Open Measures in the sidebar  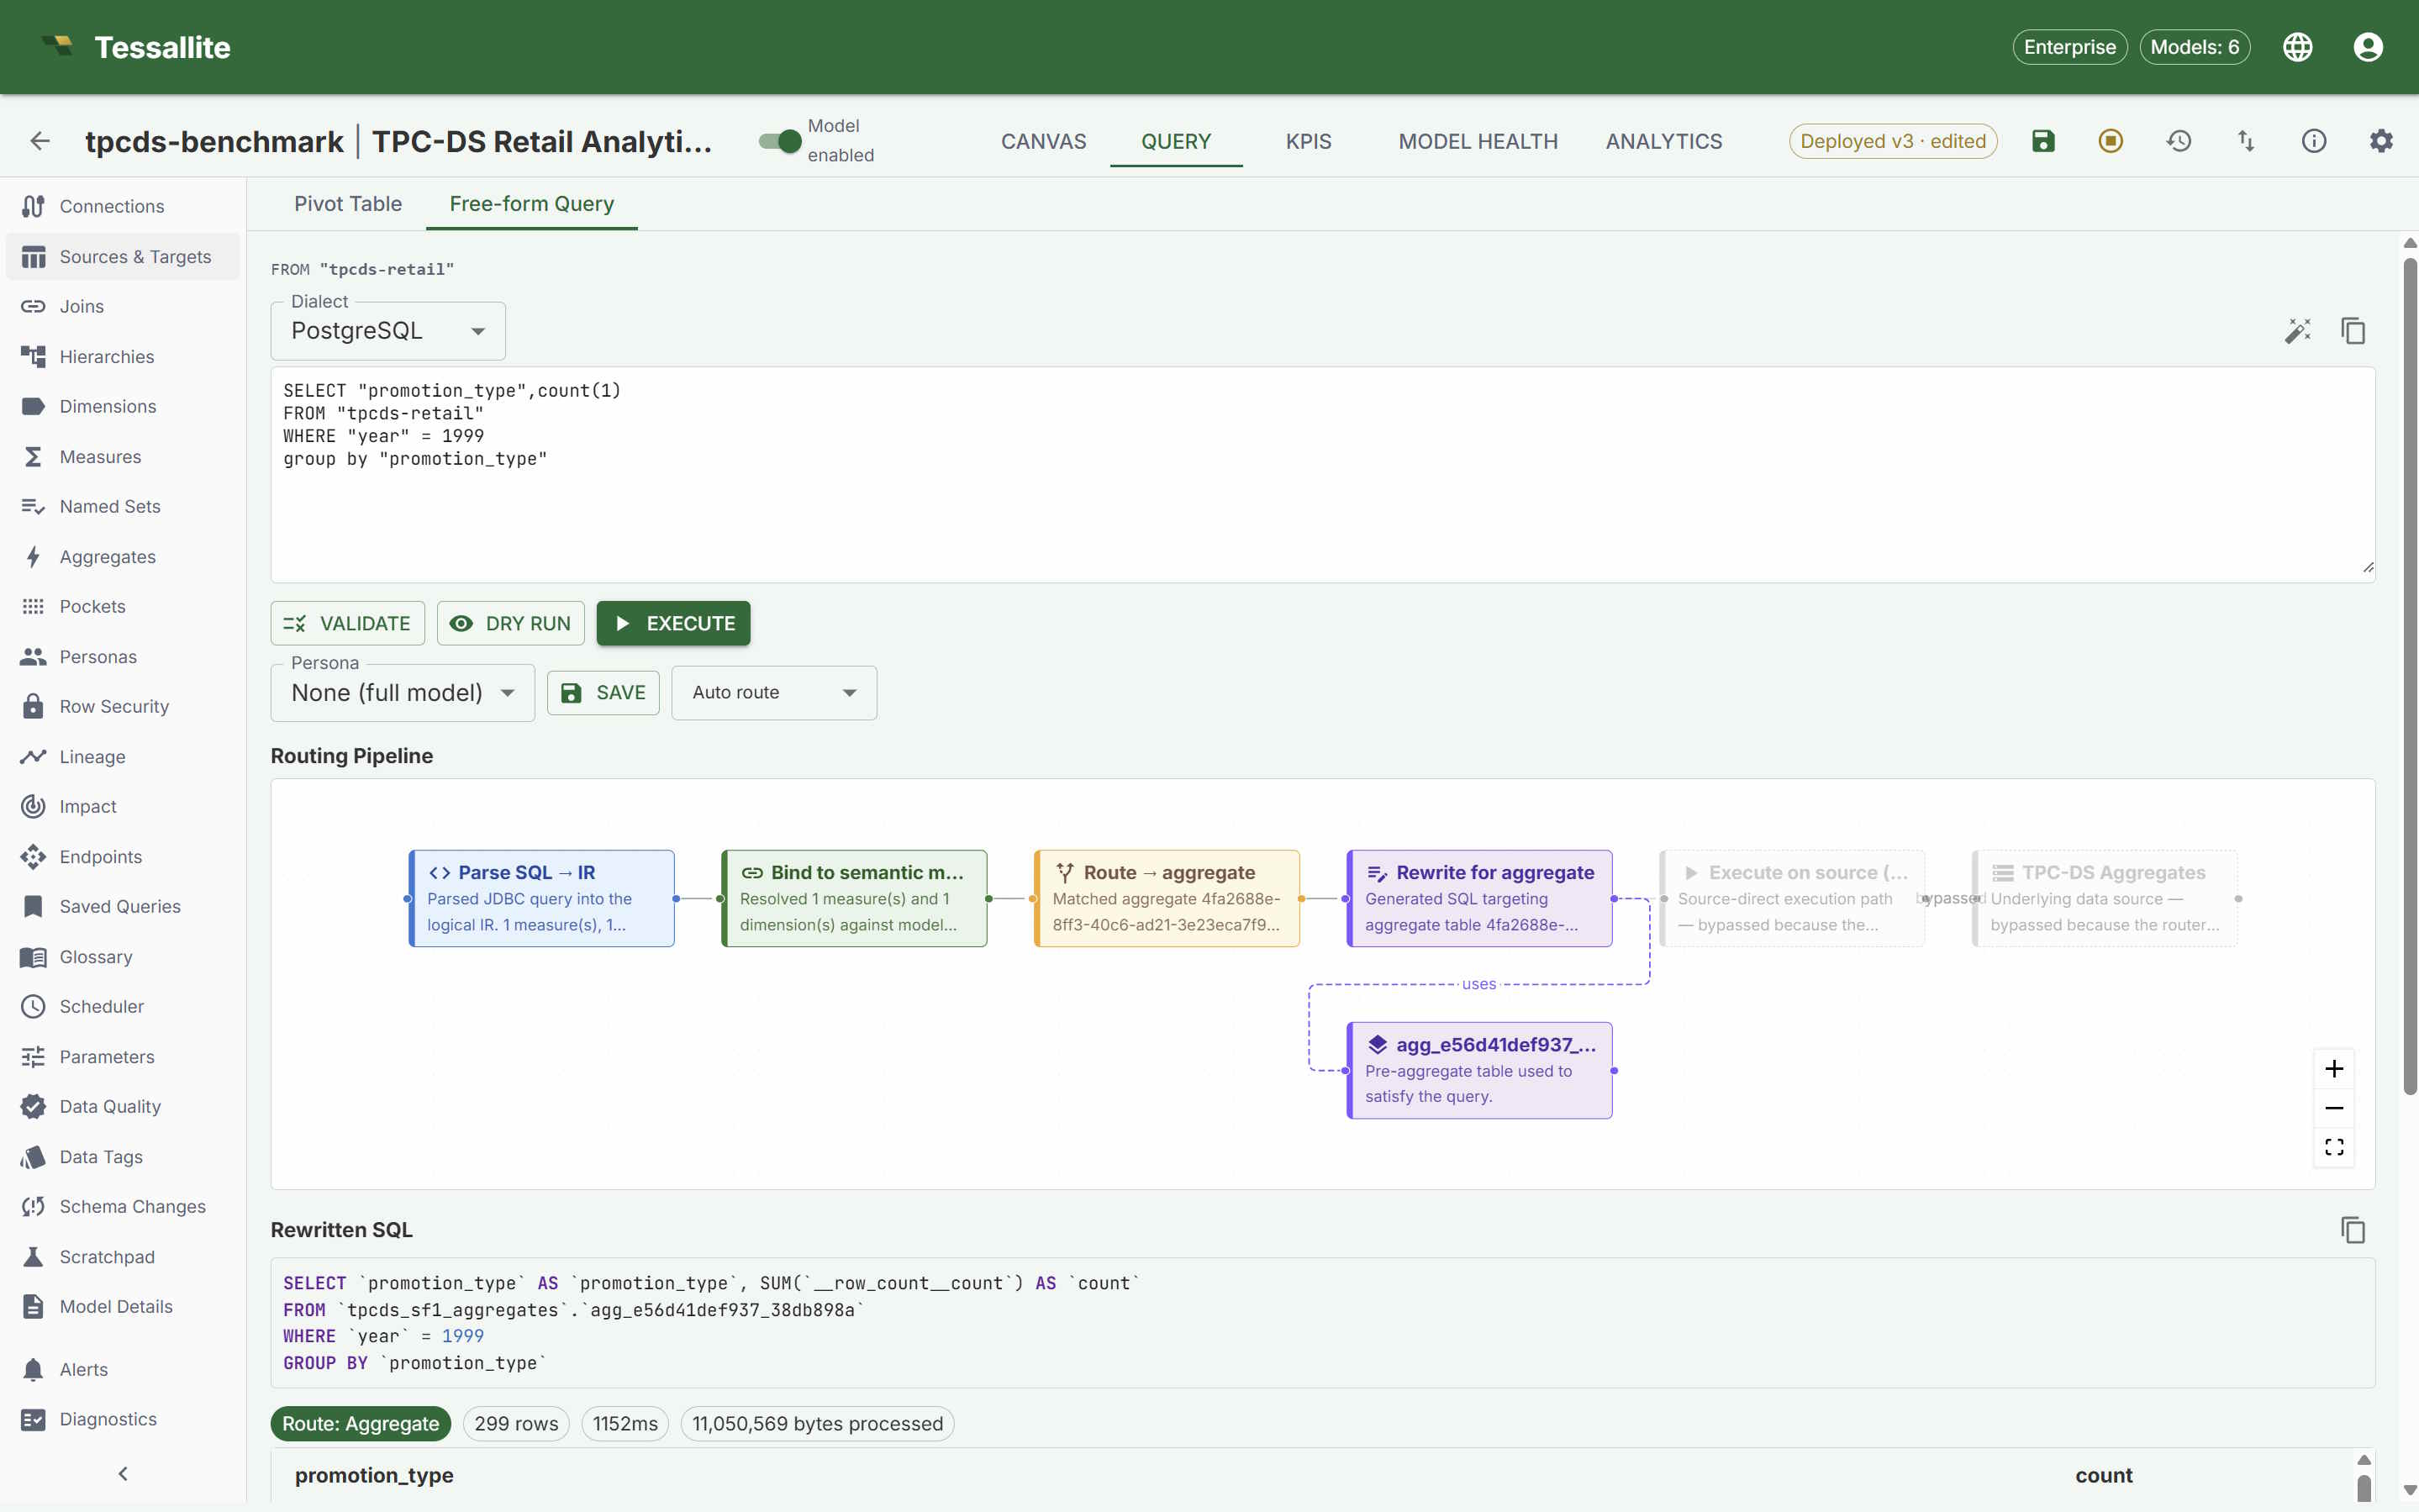point(123,457)
